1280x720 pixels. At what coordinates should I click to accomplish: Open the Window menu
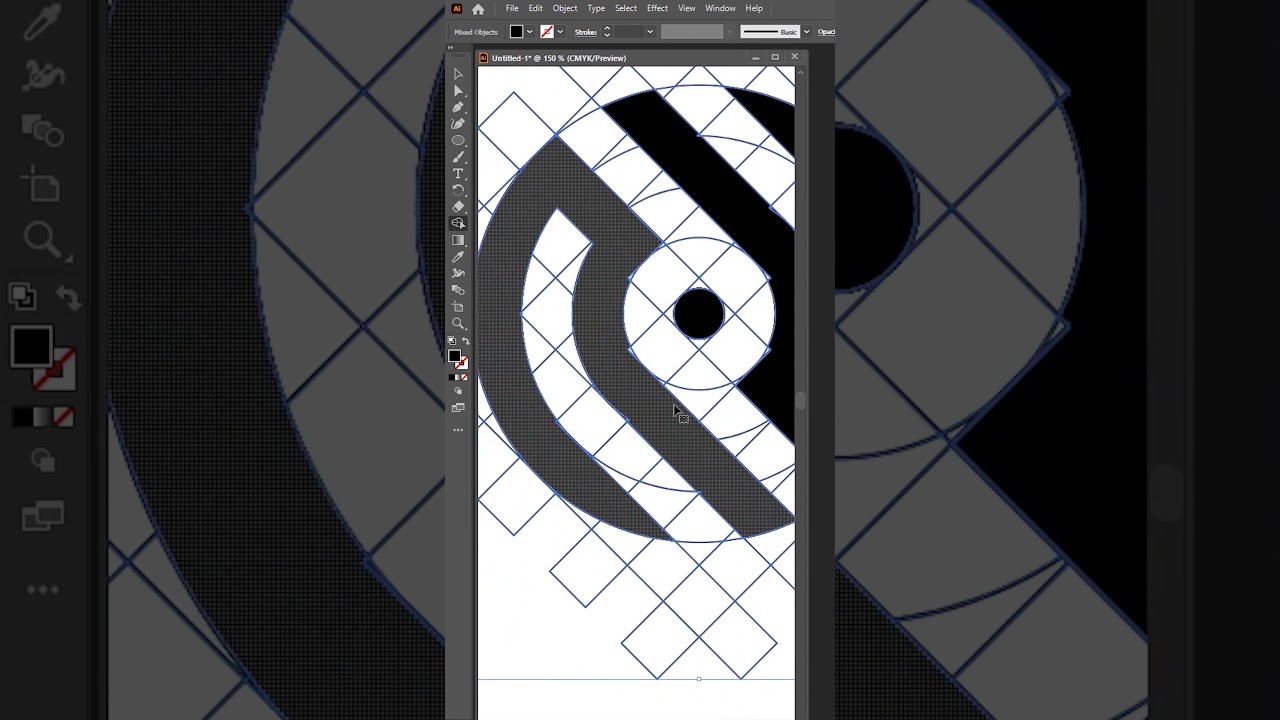(720, 9)
